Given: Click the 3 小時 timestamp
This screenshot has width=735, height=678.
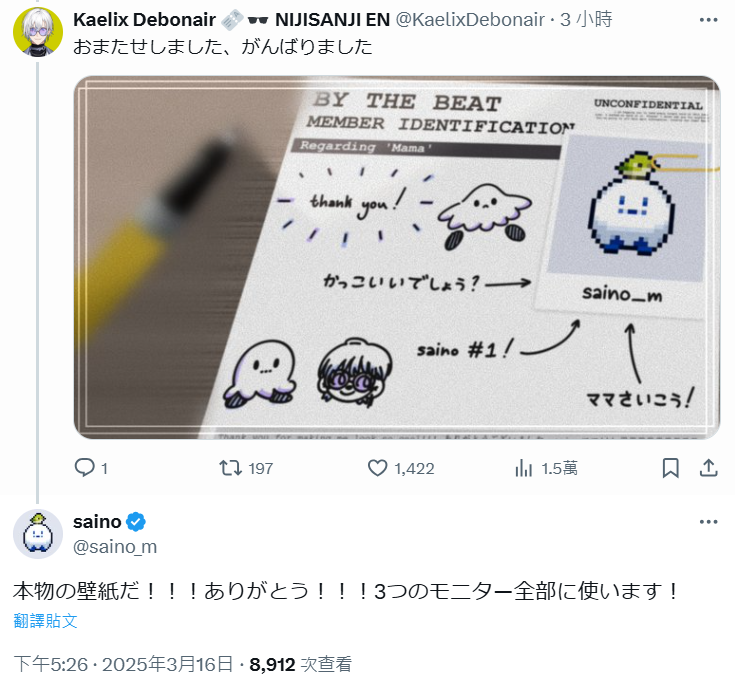Looking at the screenshot, I should (586, 20).
